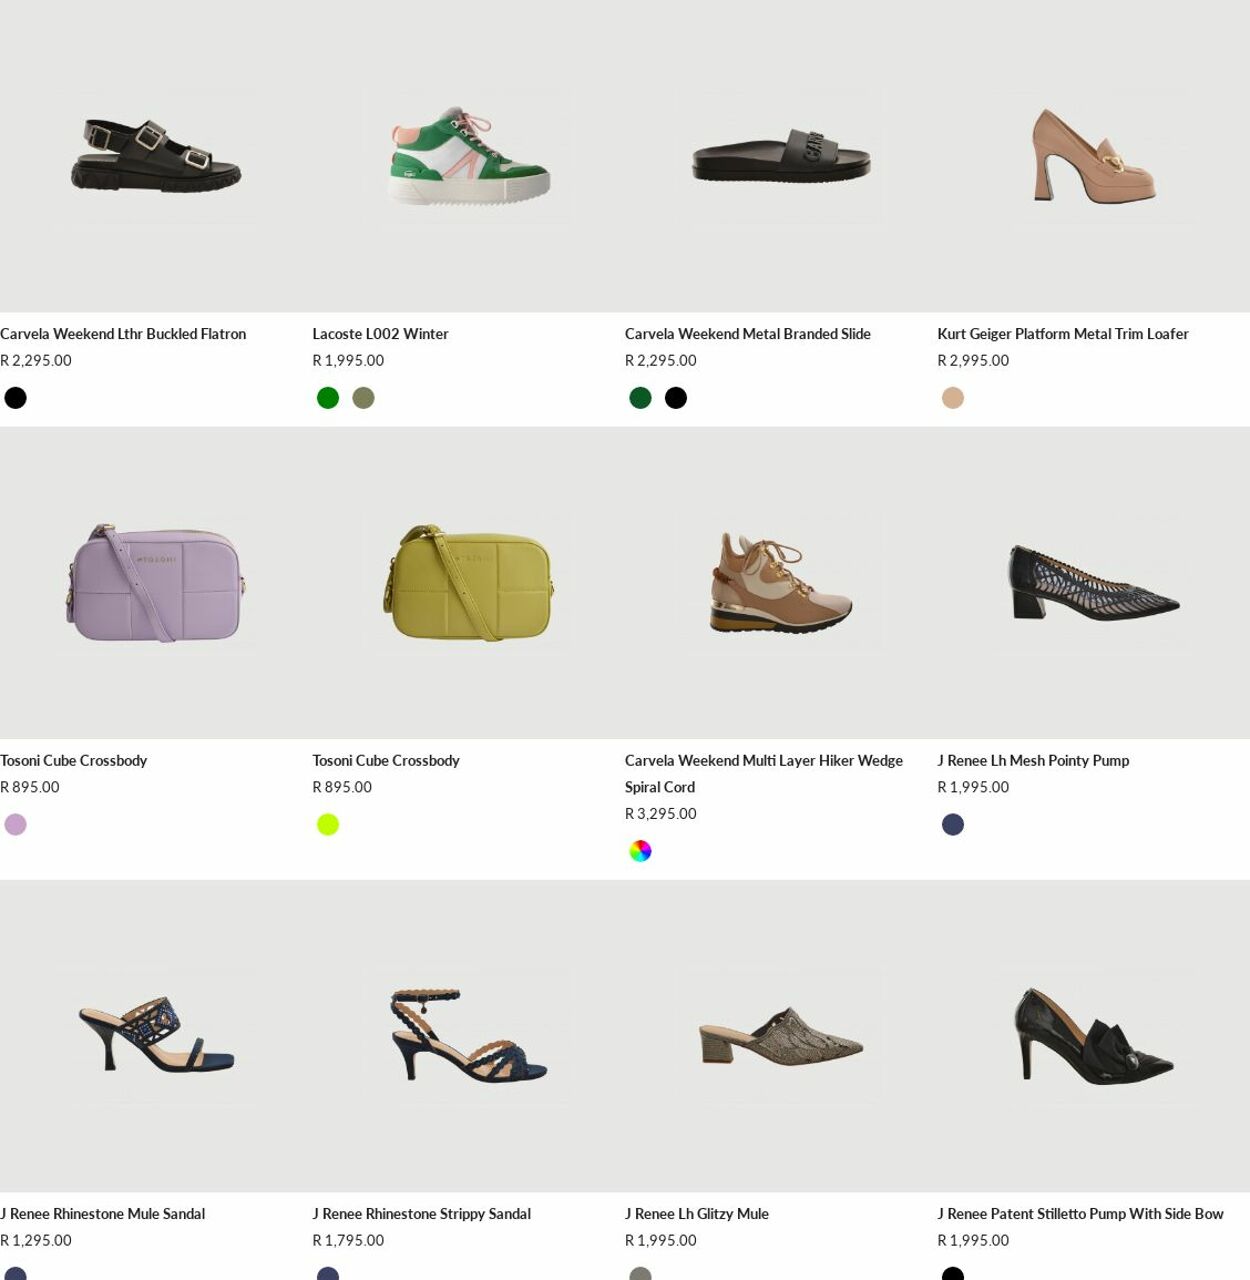The image size is (1250, 1280).
Task: Click the R 1,995.00 price of Mesh Pointy Pump
Action: click(973, 788)
